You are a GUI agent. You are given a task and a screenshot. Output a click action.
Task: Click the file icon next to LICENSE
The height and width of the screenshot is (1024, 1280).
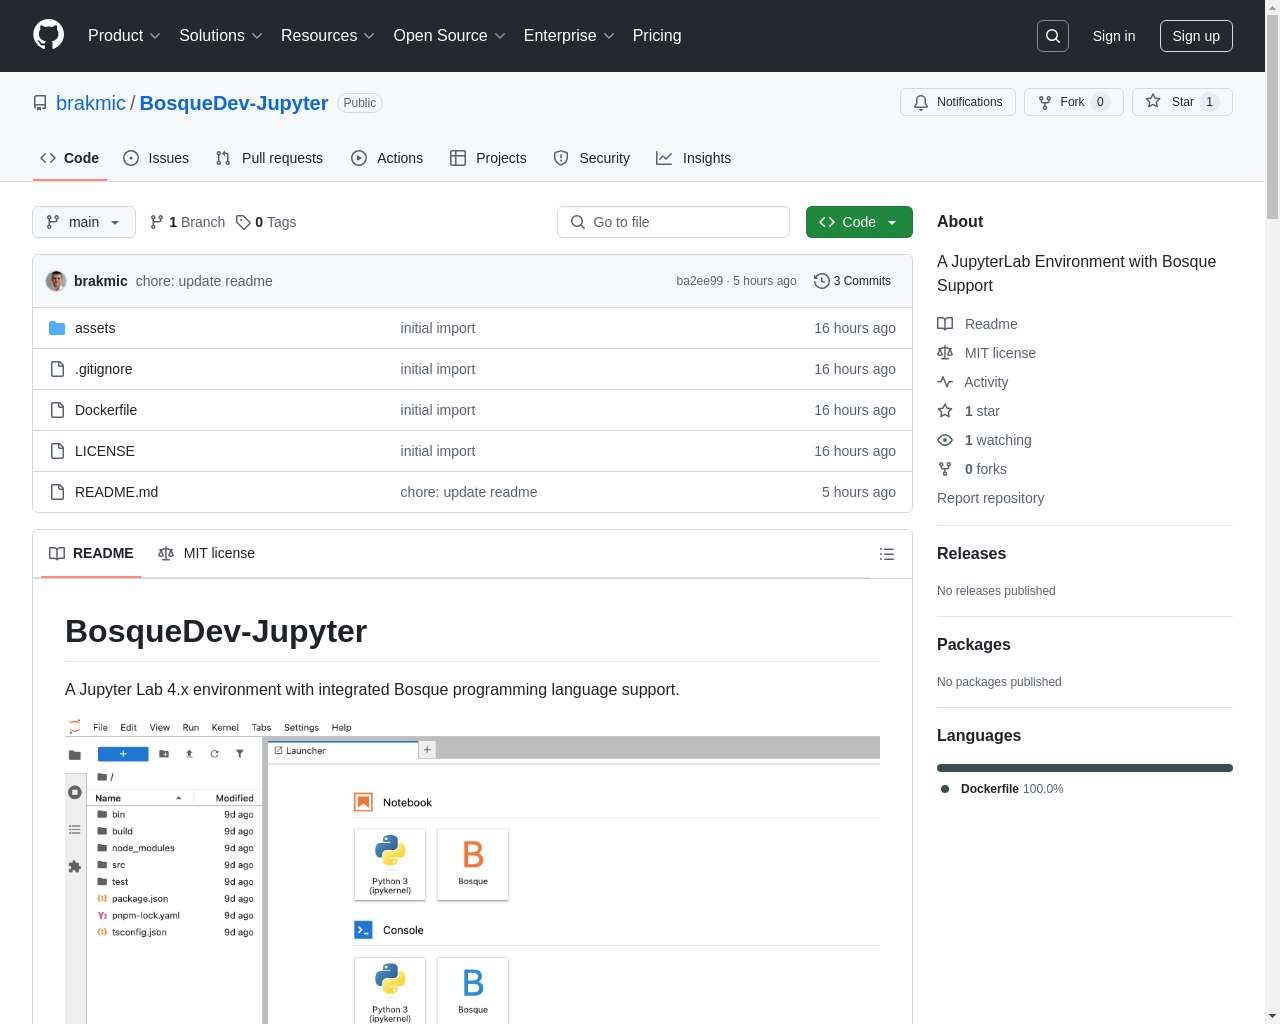(x=57, y=451)
